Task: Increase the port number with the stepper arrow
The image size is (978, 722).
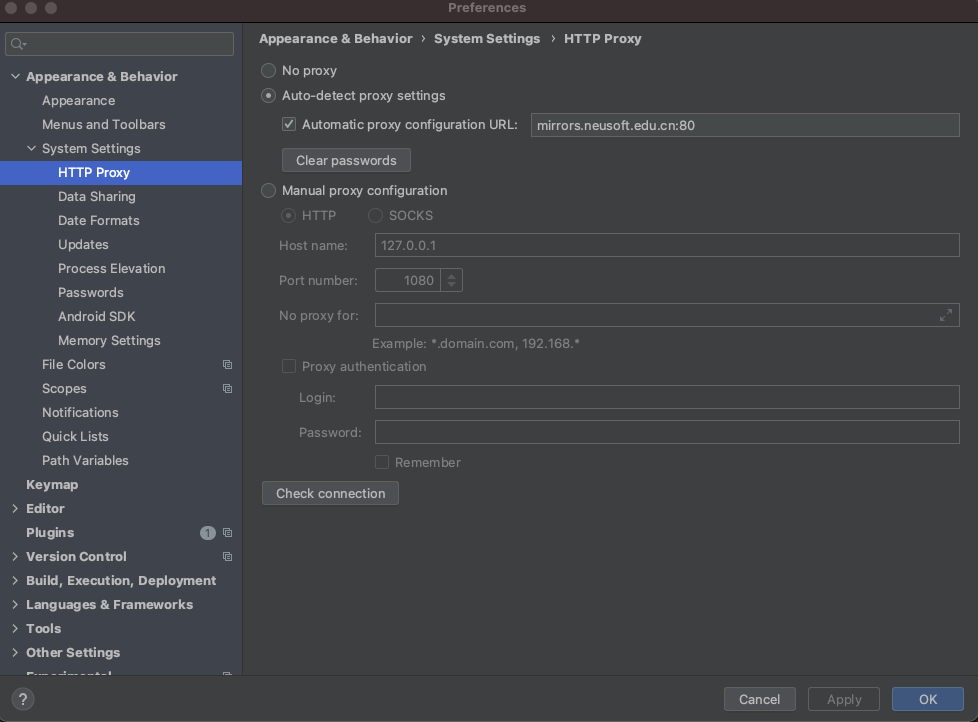Action: click(453, 275)
